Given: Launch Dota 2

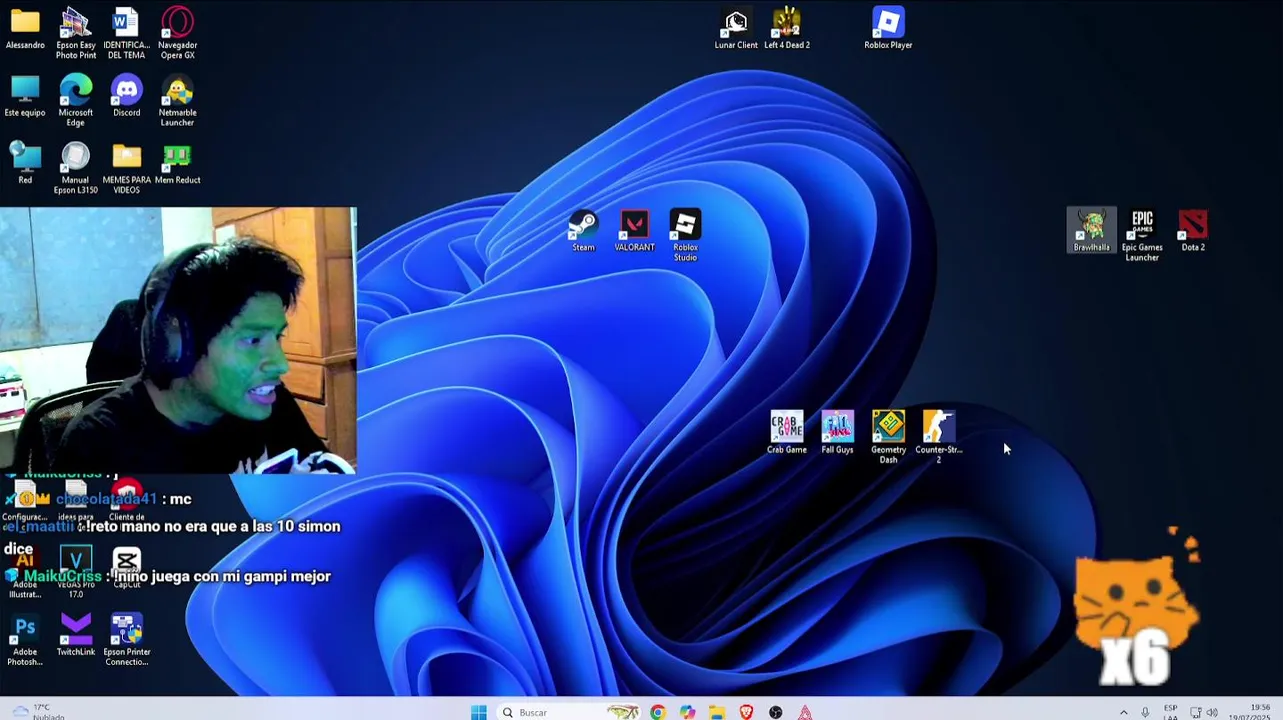Looking at the screenshot, I should coord(1193,231).
